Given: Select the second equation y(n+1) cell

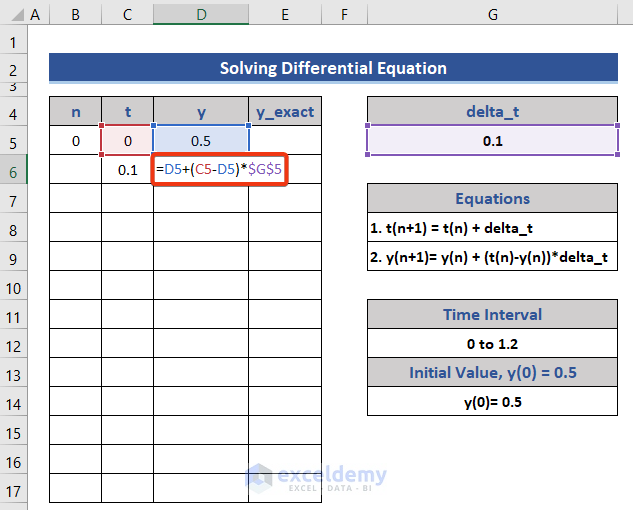Looking at the screenshot, I should (x=493, y=257).
